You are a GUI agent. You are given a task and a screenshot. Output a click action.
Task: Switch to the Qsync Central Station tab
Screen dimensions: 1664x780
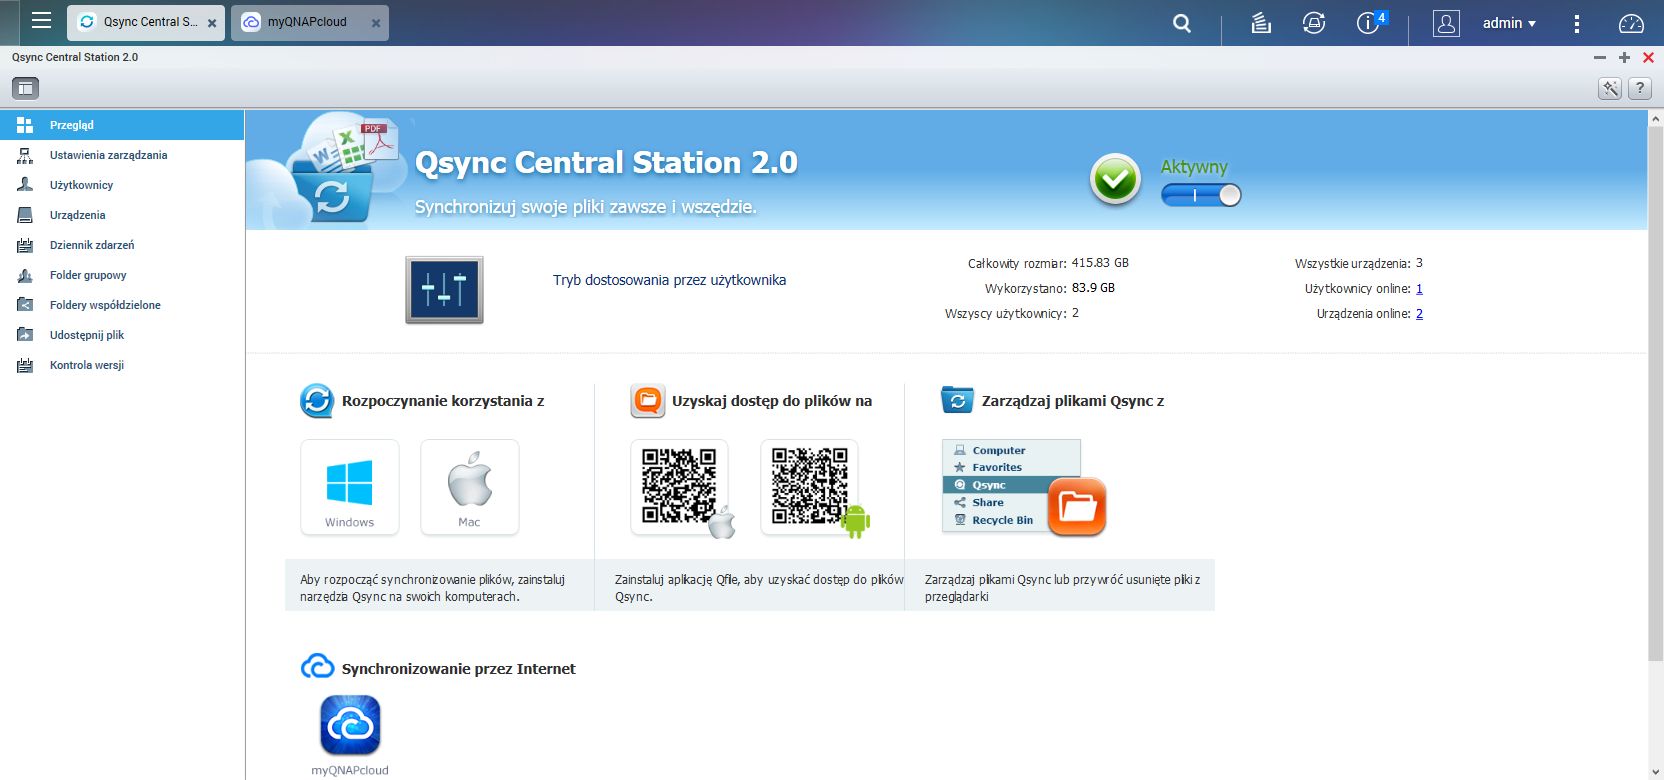coord(146,22)
